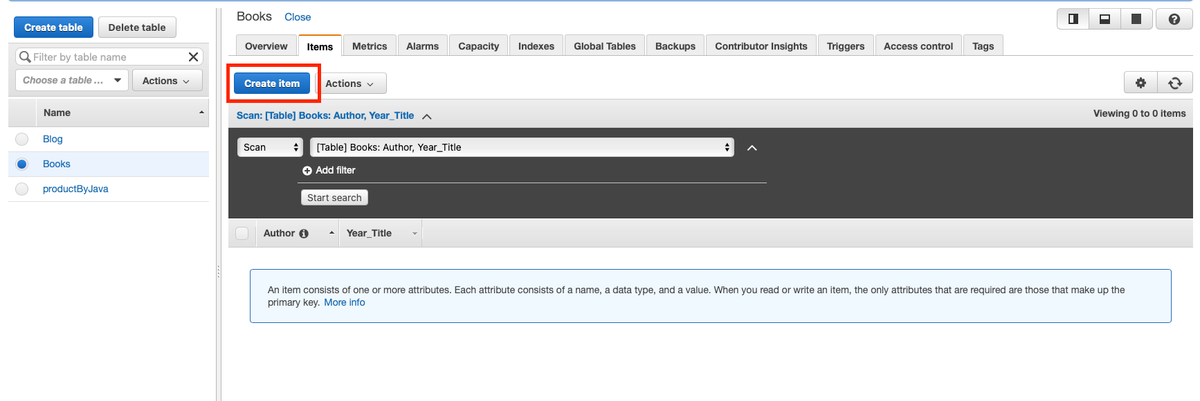
Task: Open the help question mark icon
Action: click(1174, 20)
